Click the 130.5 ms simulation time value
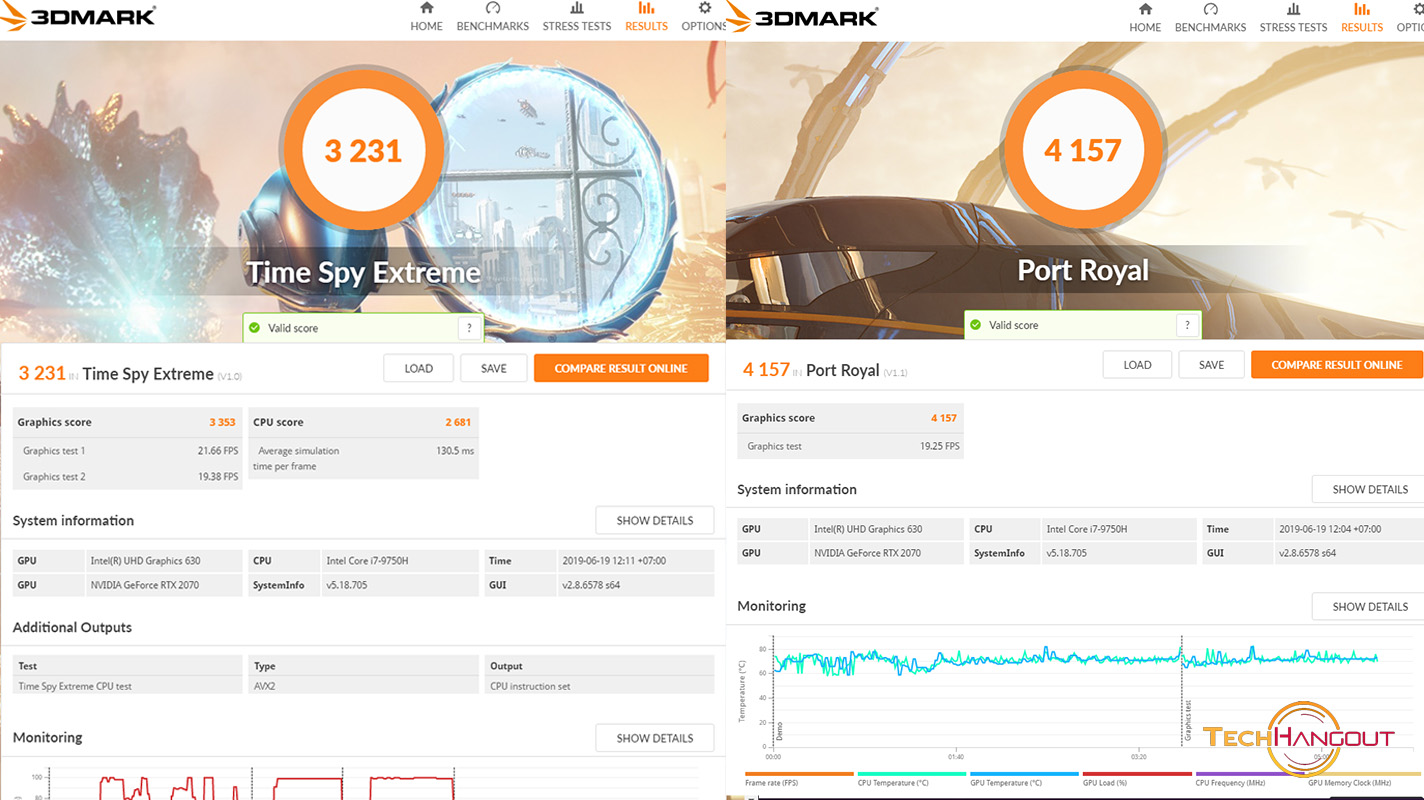This screenshot has width=1424, height=800. (455, 451)
